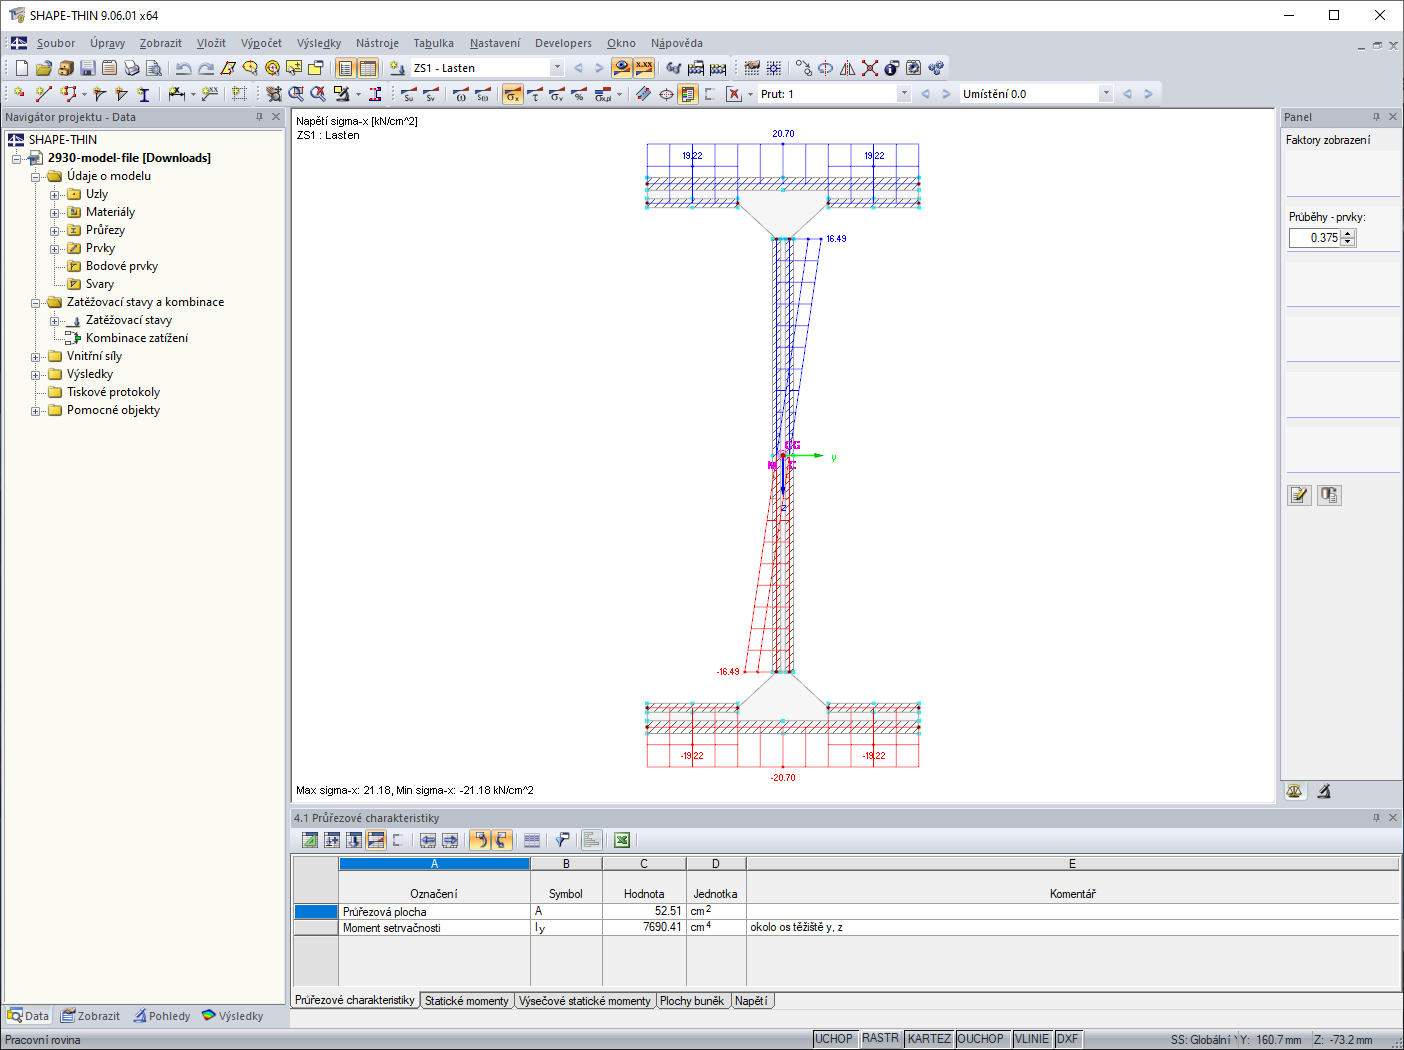1404x1050 pixels.
Task: Expand the Zatěžovací stavy tree node
Action: pos(55,321)
